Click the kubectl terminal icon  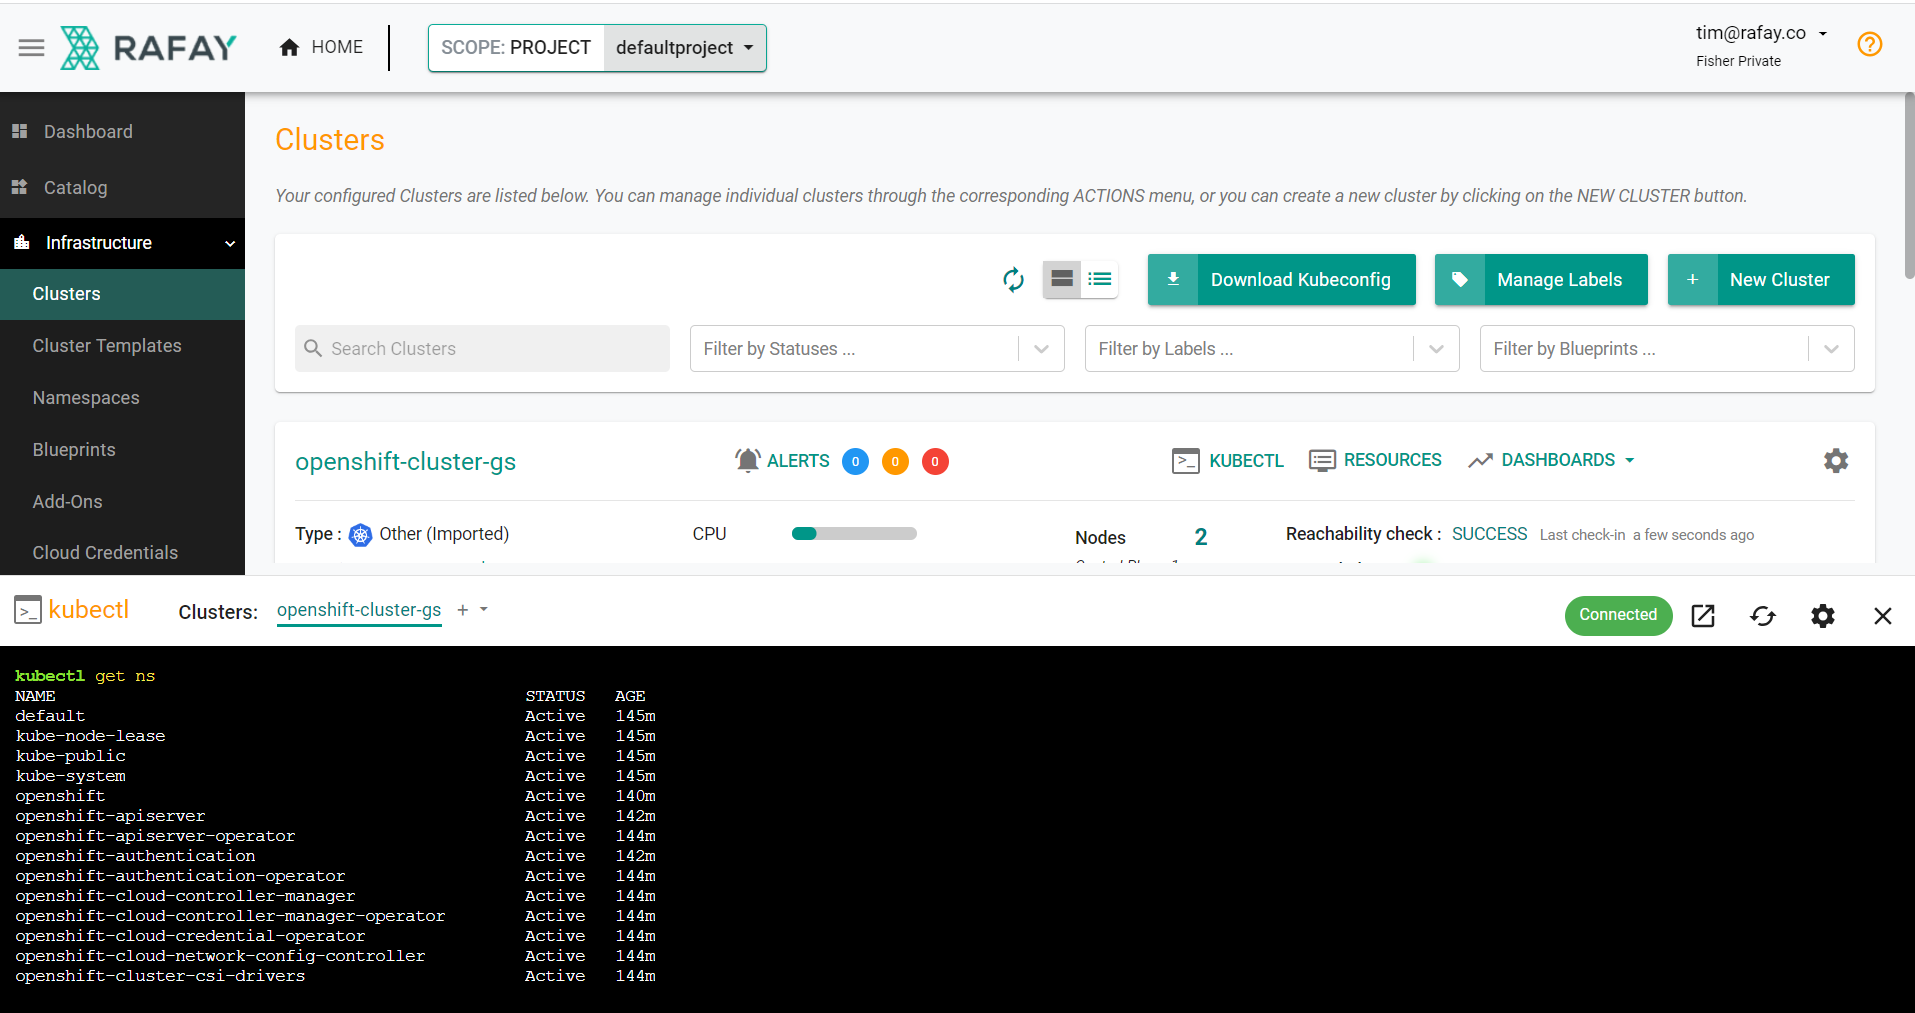coord(28,610)
